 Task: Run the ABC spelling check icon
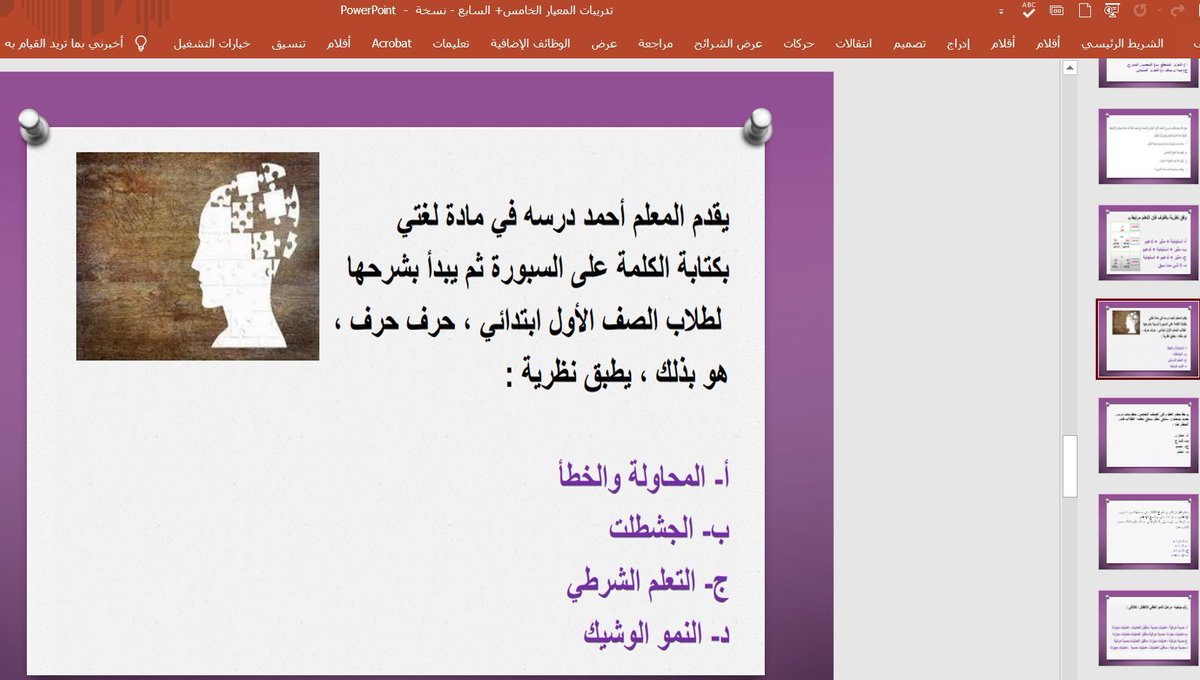point(1029,9)
